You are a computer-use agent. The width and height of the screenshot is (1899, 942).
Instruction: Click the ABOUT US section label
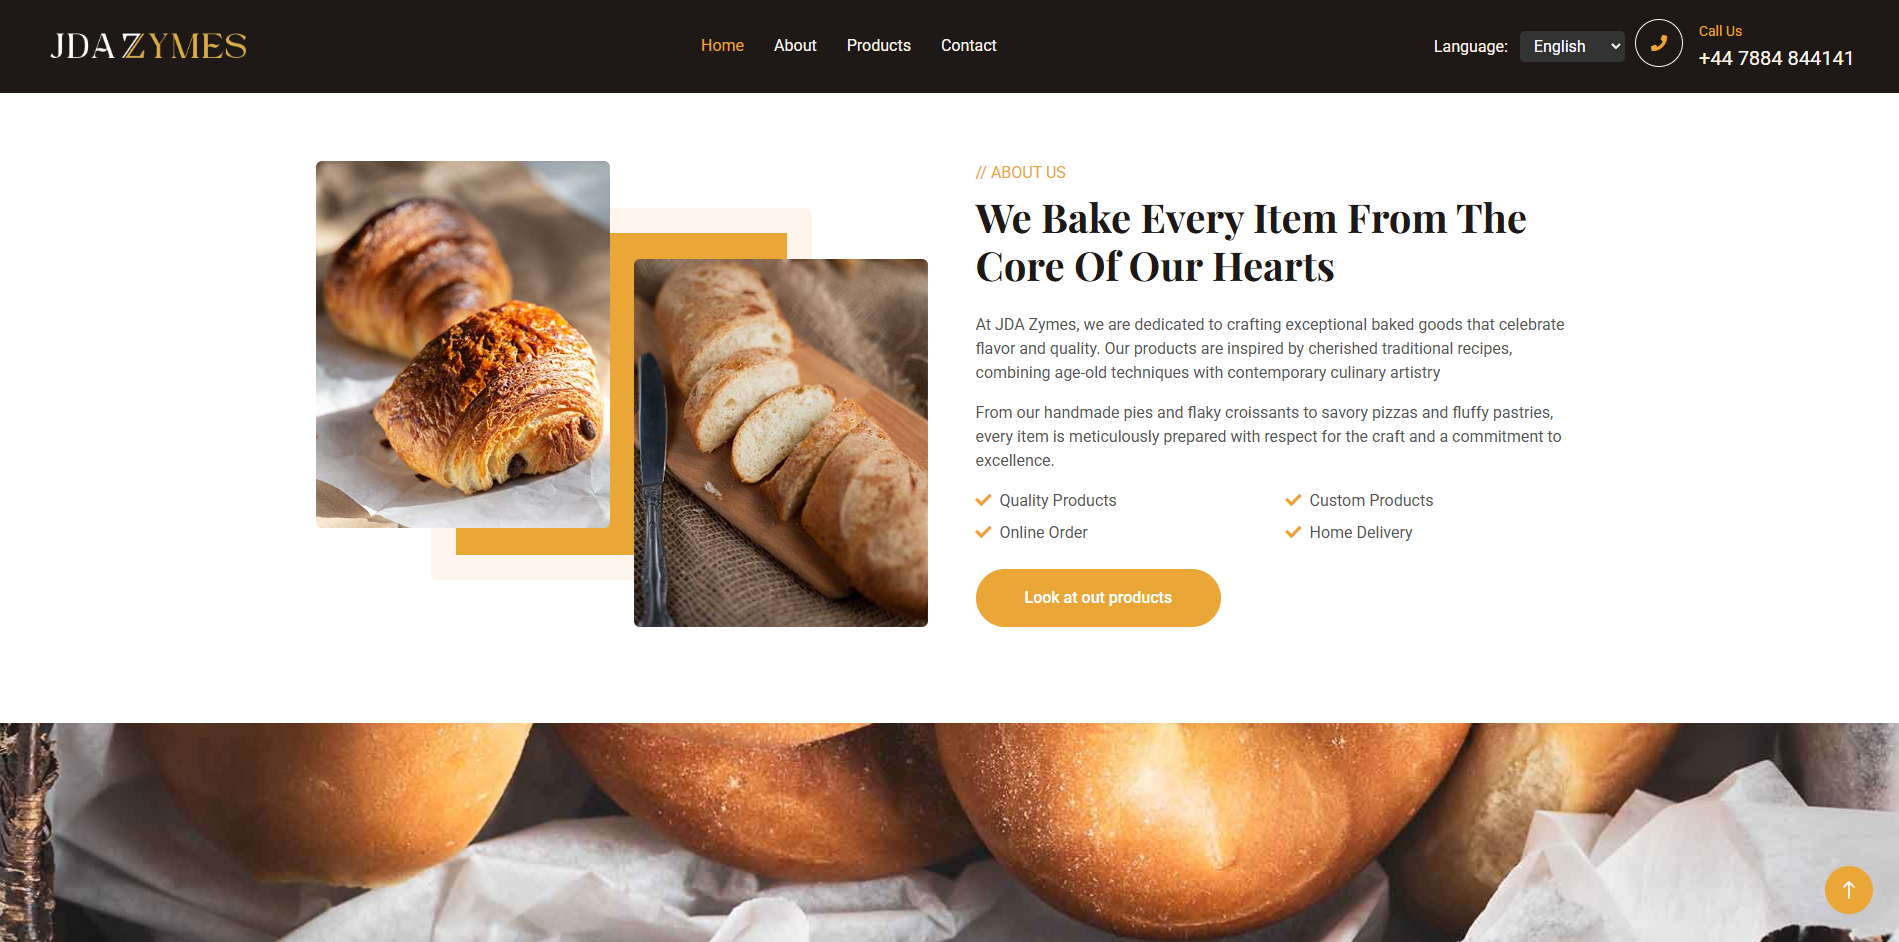click(x=1020, y=172)
